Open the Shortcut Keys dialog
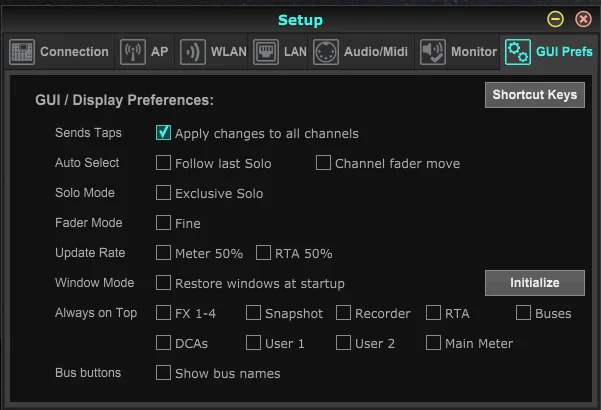Screen dimensions: 601x410 pyautogui.click(x=535, y=95)
